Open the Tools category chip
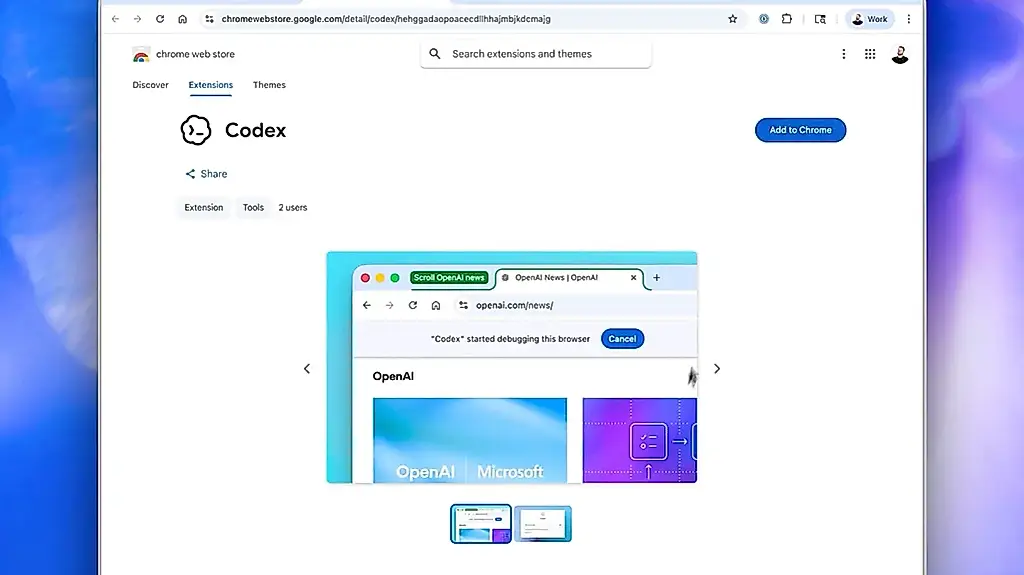Image resolution: width=1024 pixels, height=575 pixels. (x=253, y=207)
